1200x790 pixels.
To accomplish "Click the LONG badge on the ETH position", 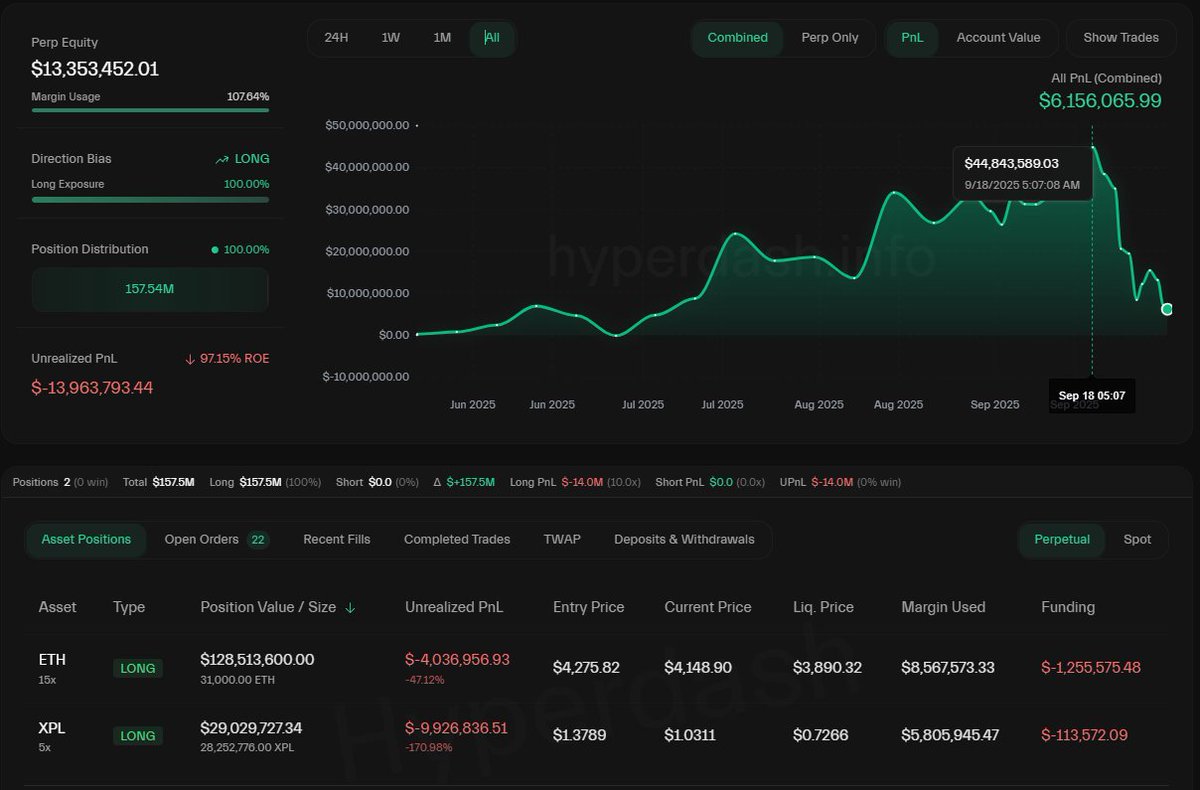I will pos(137,668).
